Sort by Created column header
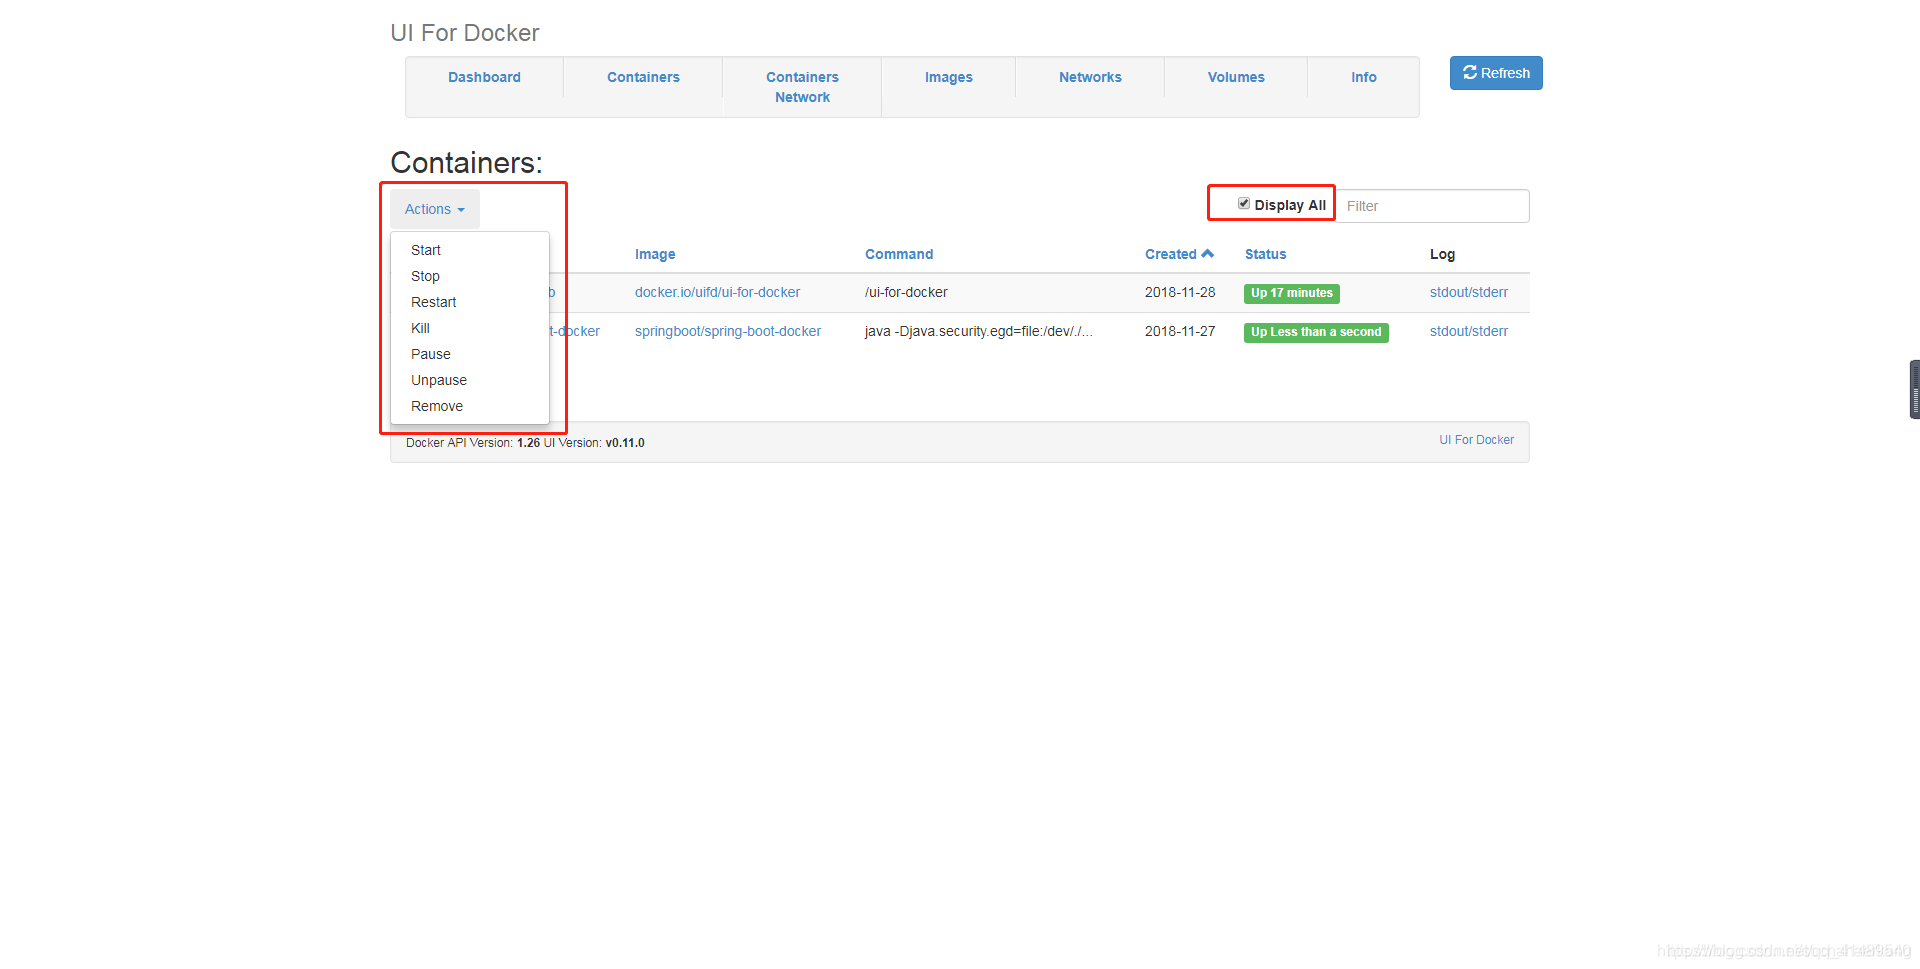Image resolution: width=1920 pixels, height=969 pixels. [x=1179, y=254]
